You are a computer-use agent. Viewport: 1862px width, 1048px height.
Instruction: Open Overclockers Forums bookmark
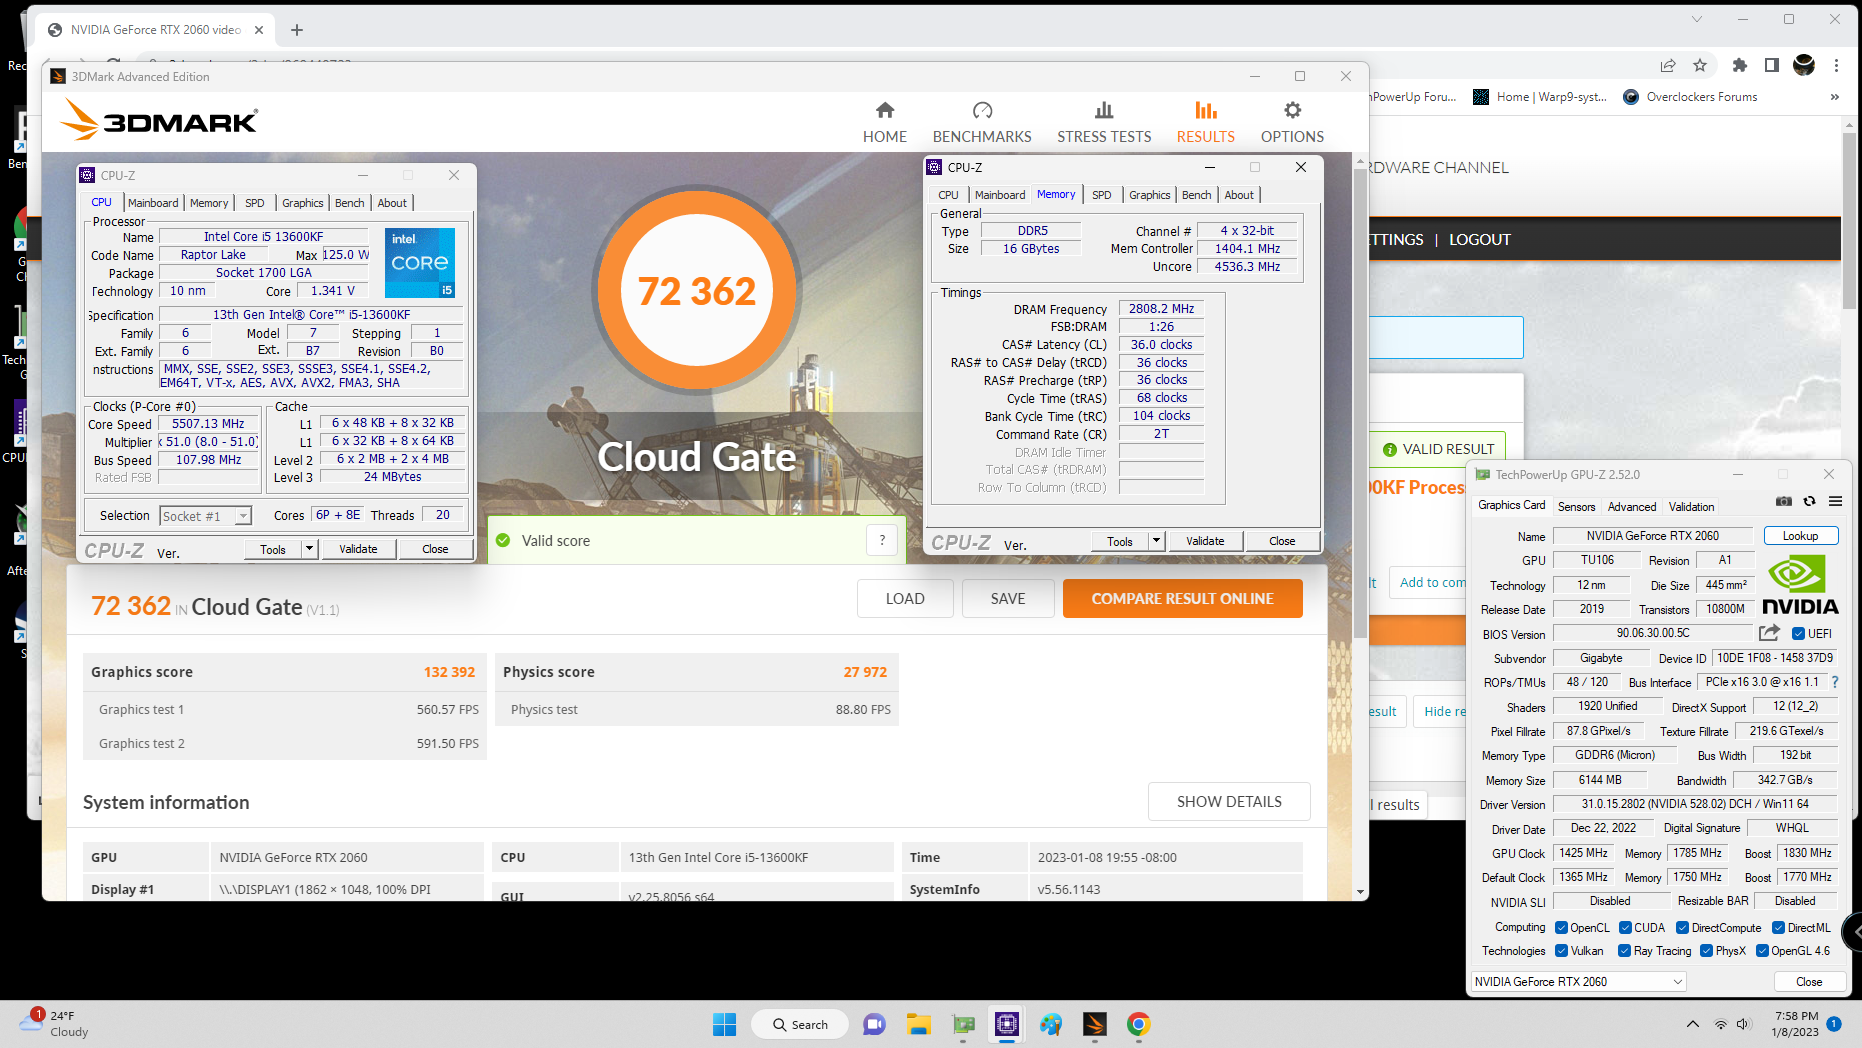pyautogui.click(x=1690, y=97)
